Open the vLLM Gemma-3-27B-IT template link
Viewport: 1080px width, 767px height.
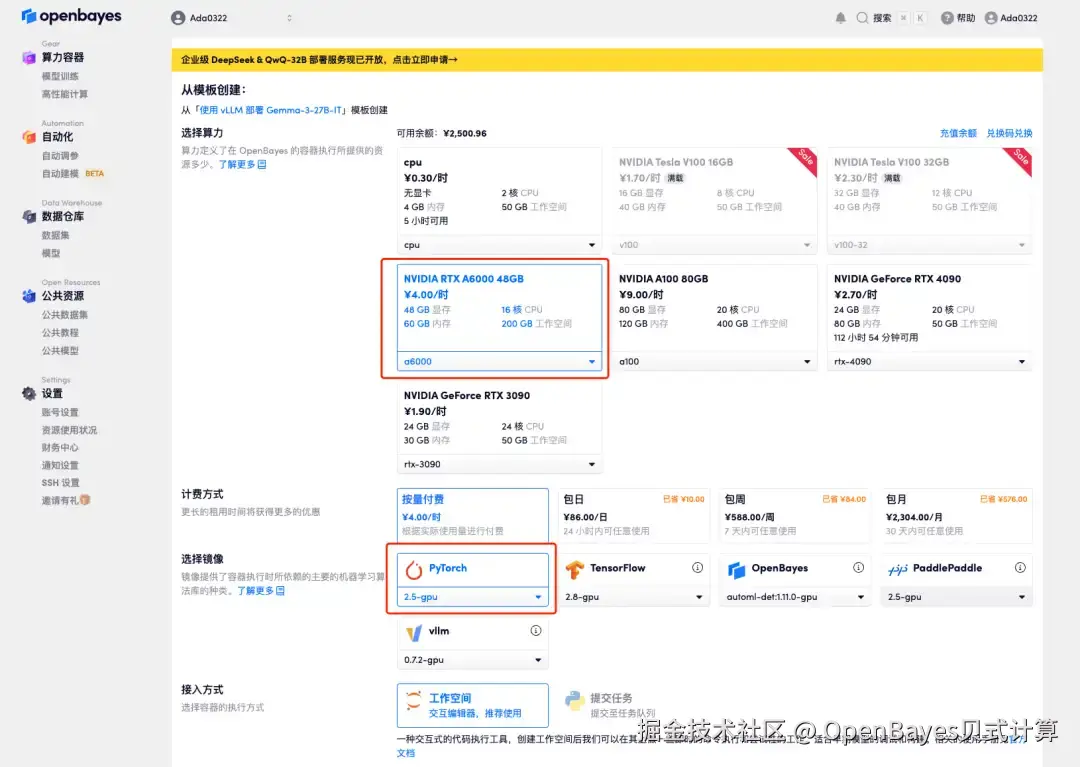click(271, 110)
